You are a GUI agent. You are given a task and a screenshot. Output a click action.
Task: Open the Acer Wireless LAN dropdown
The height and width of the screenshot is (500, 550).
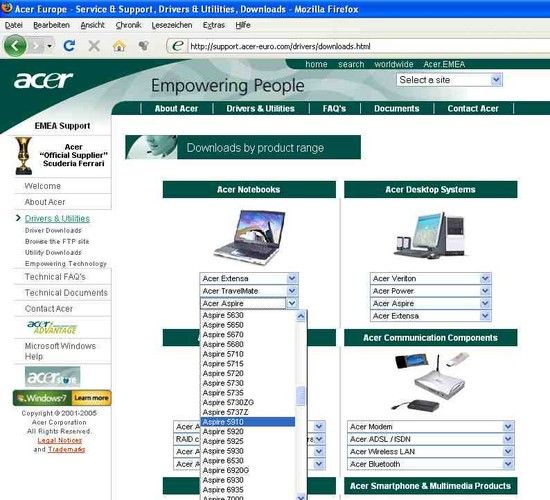click(x=431, y=452)
